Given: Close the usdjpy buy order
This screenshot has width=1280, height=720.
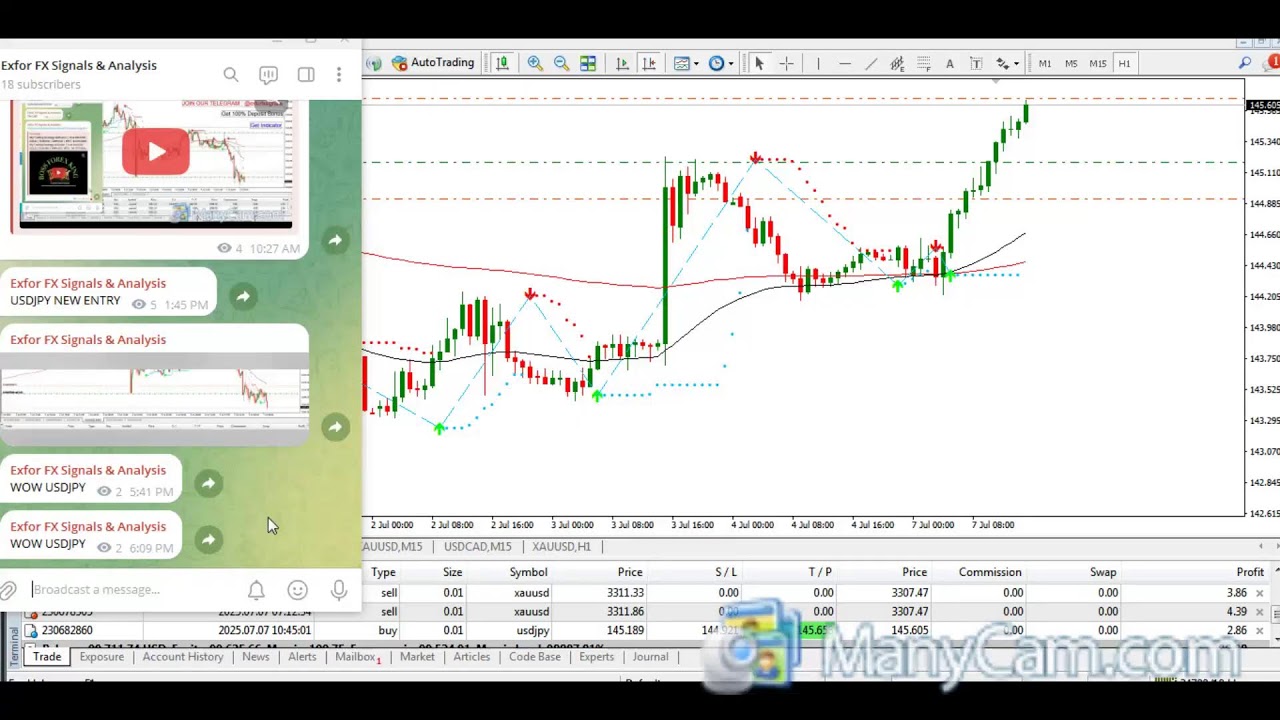Looking at the screenshot, I should tap(1259, 631).
